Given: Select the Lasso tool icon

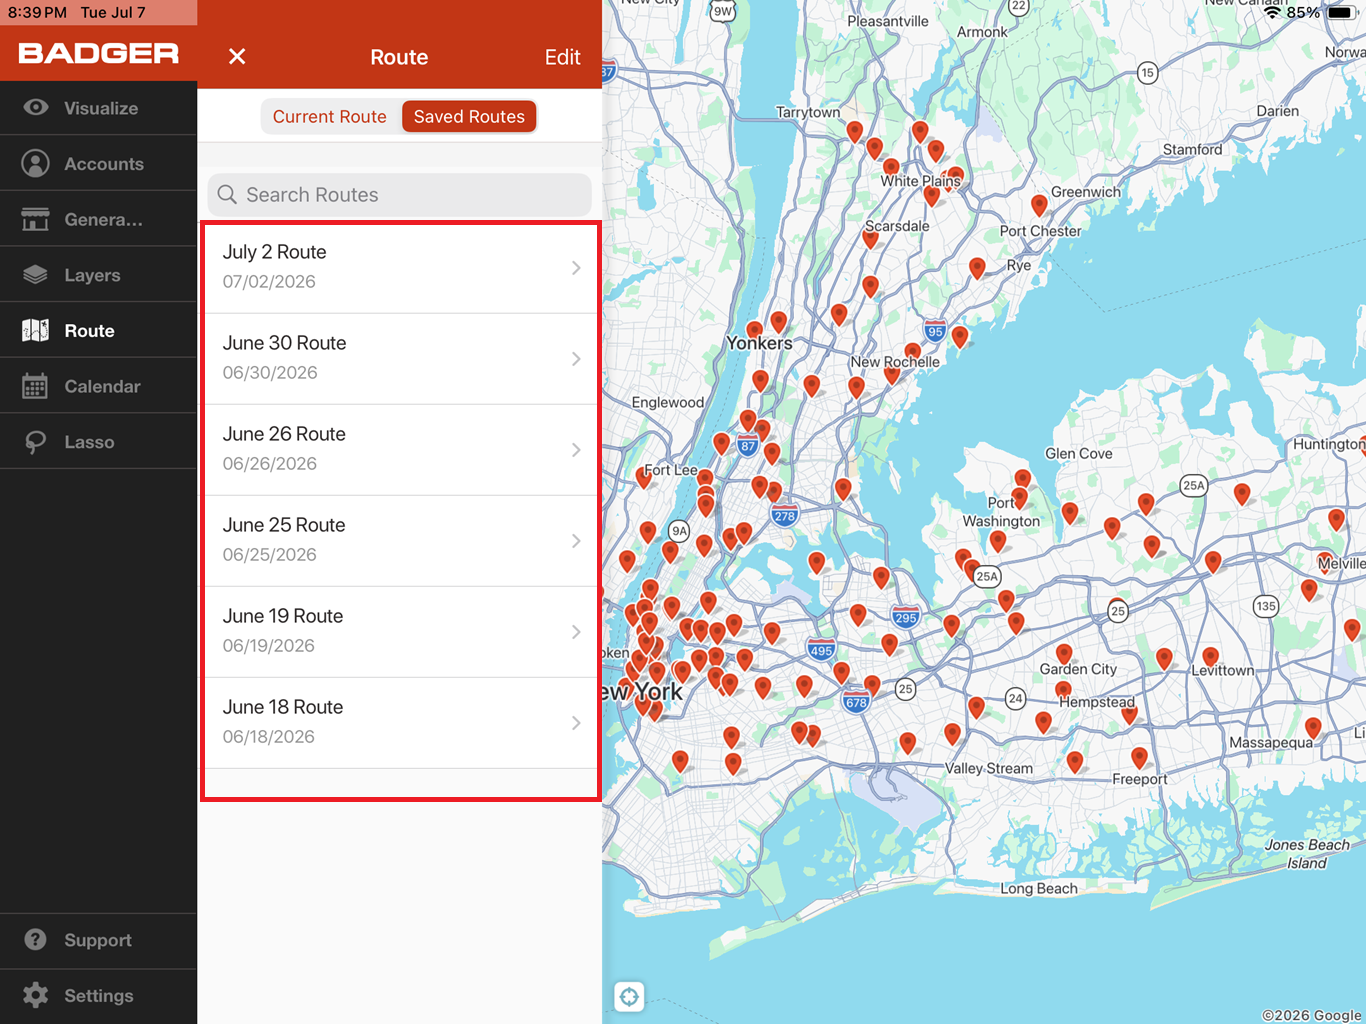Looking at the screenshot, I should pyautogui.click(x=36, y=442).
